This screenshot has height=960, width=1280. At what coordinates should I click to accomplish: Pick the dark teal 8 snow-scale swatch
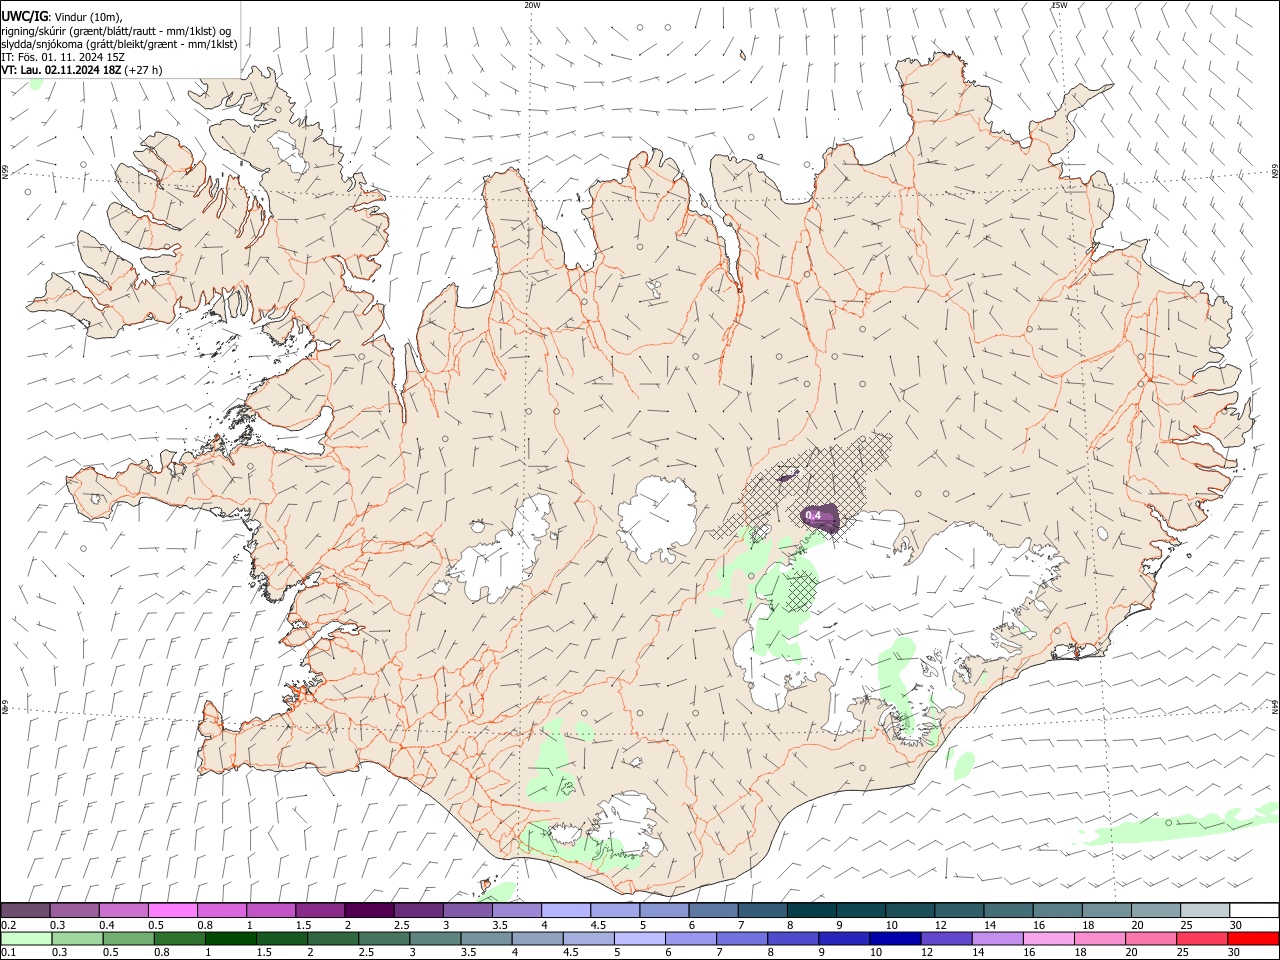pyautogui.click(x=812, y=910)
